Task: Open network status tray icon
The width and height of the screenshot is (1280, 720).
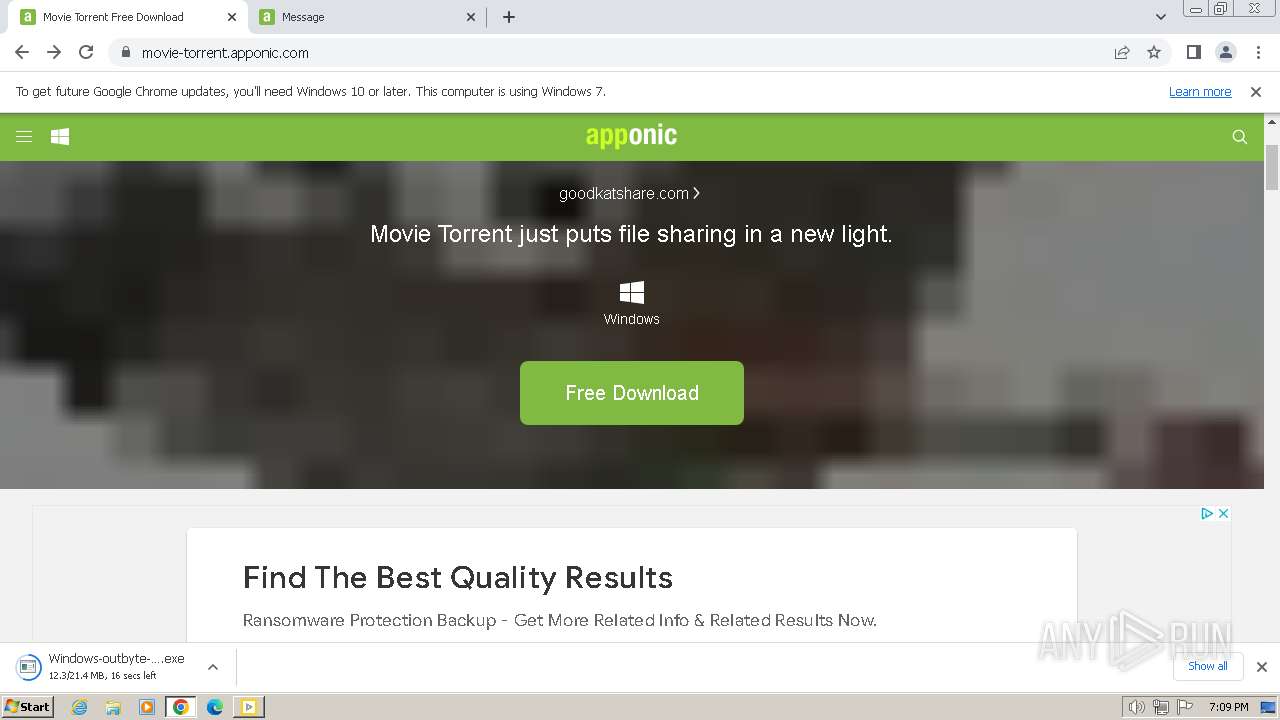Action: pos(1160,707)
